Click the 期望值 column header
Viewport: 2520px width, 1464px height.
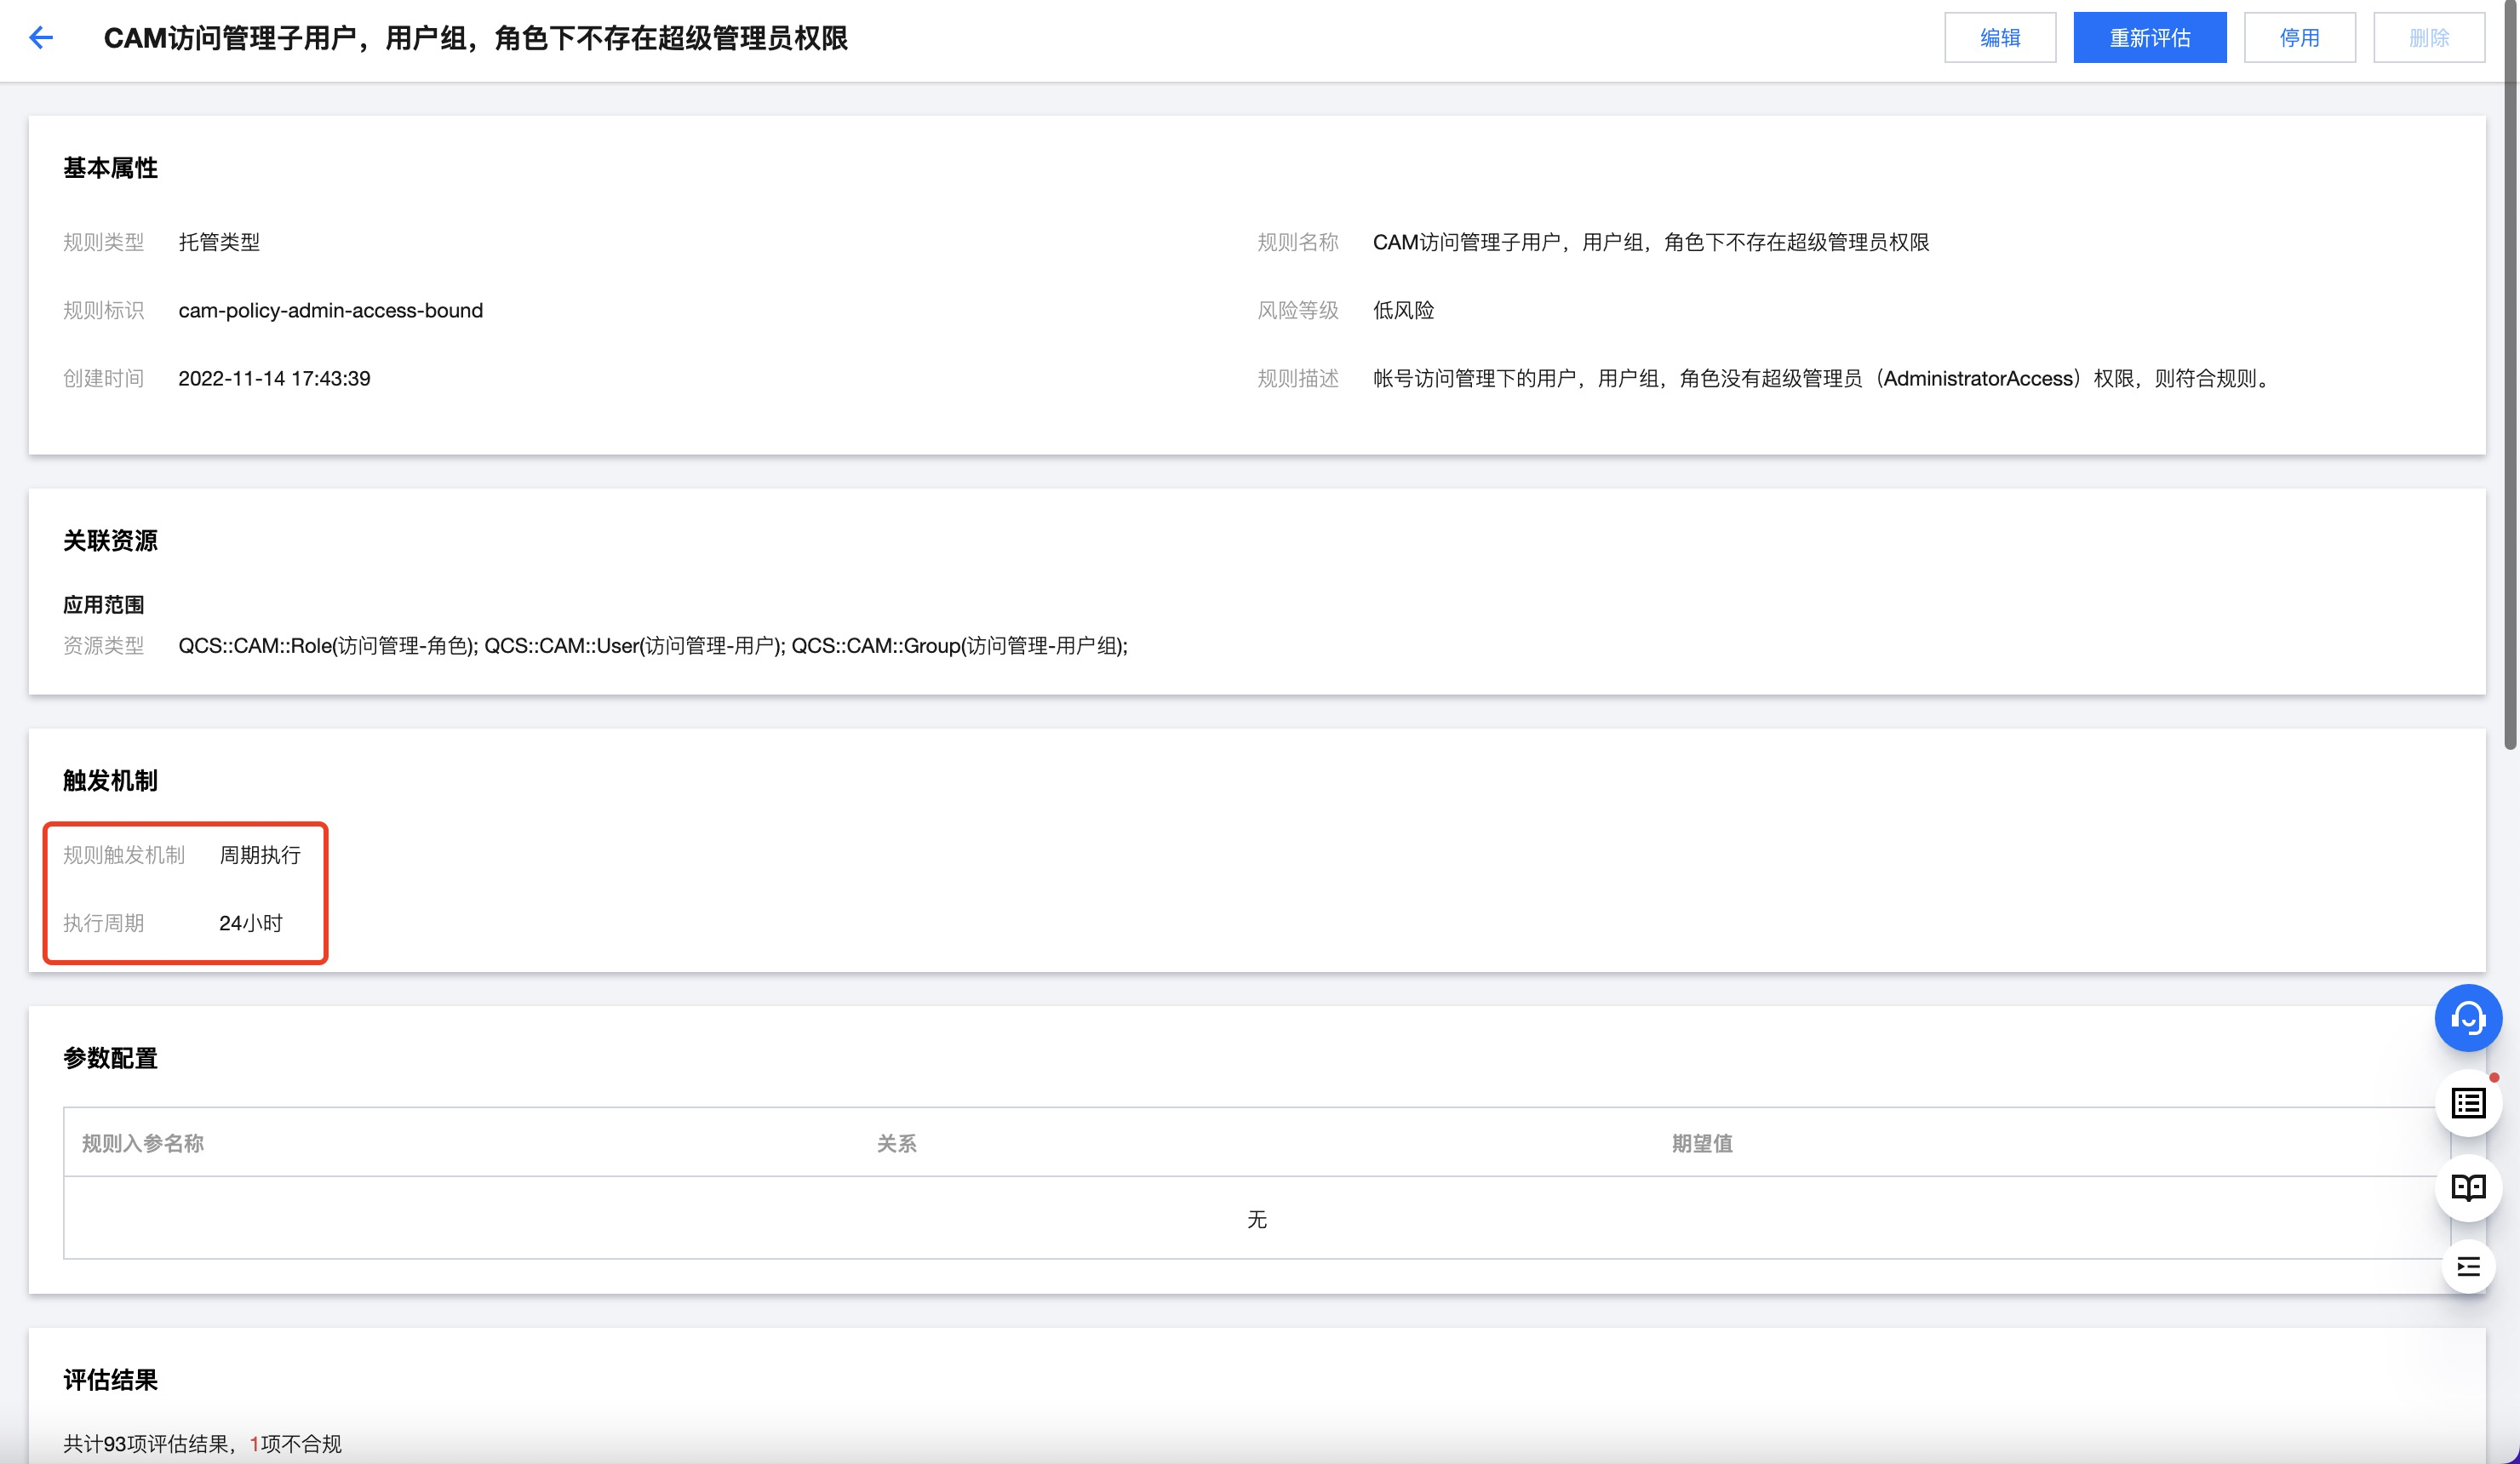[x=1701, y=1143]
